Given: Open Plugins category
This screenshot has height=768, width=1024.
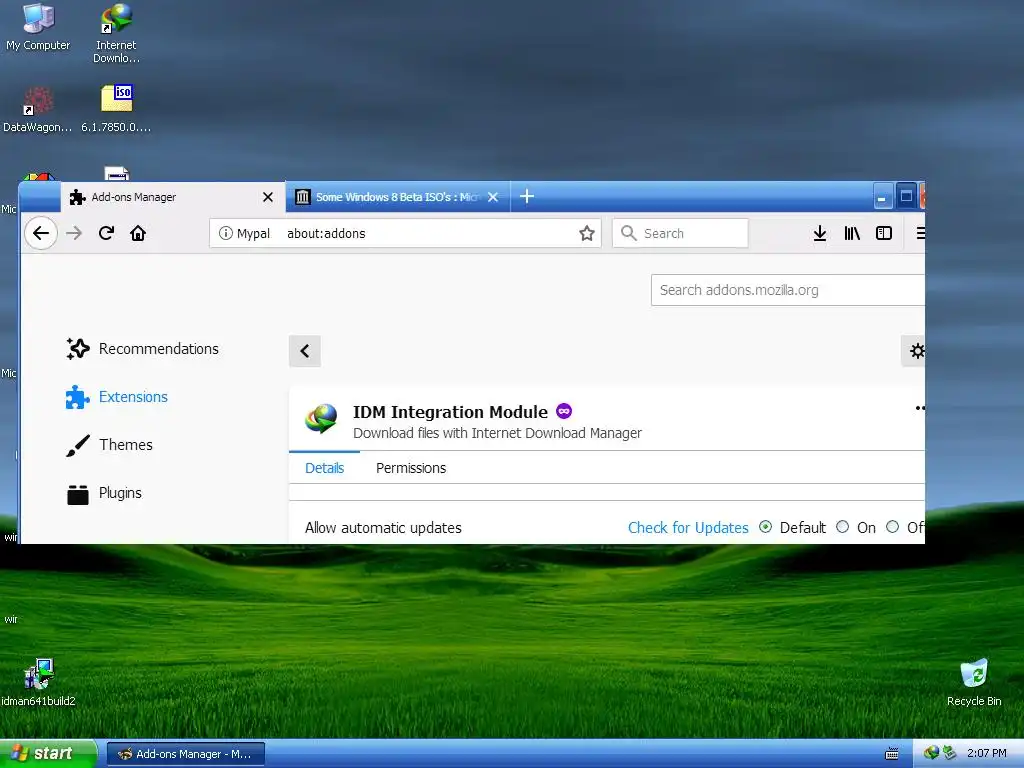Looking at the screenshot, I should point(104,493).
